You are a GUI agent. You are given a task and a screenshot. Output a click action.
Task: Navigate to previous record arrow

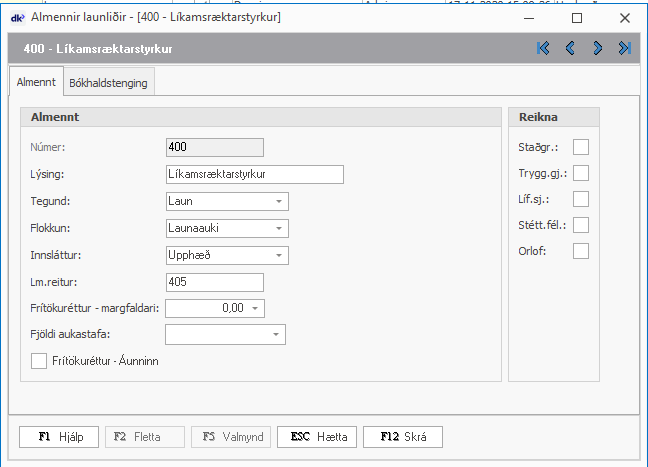coord(570,48)
